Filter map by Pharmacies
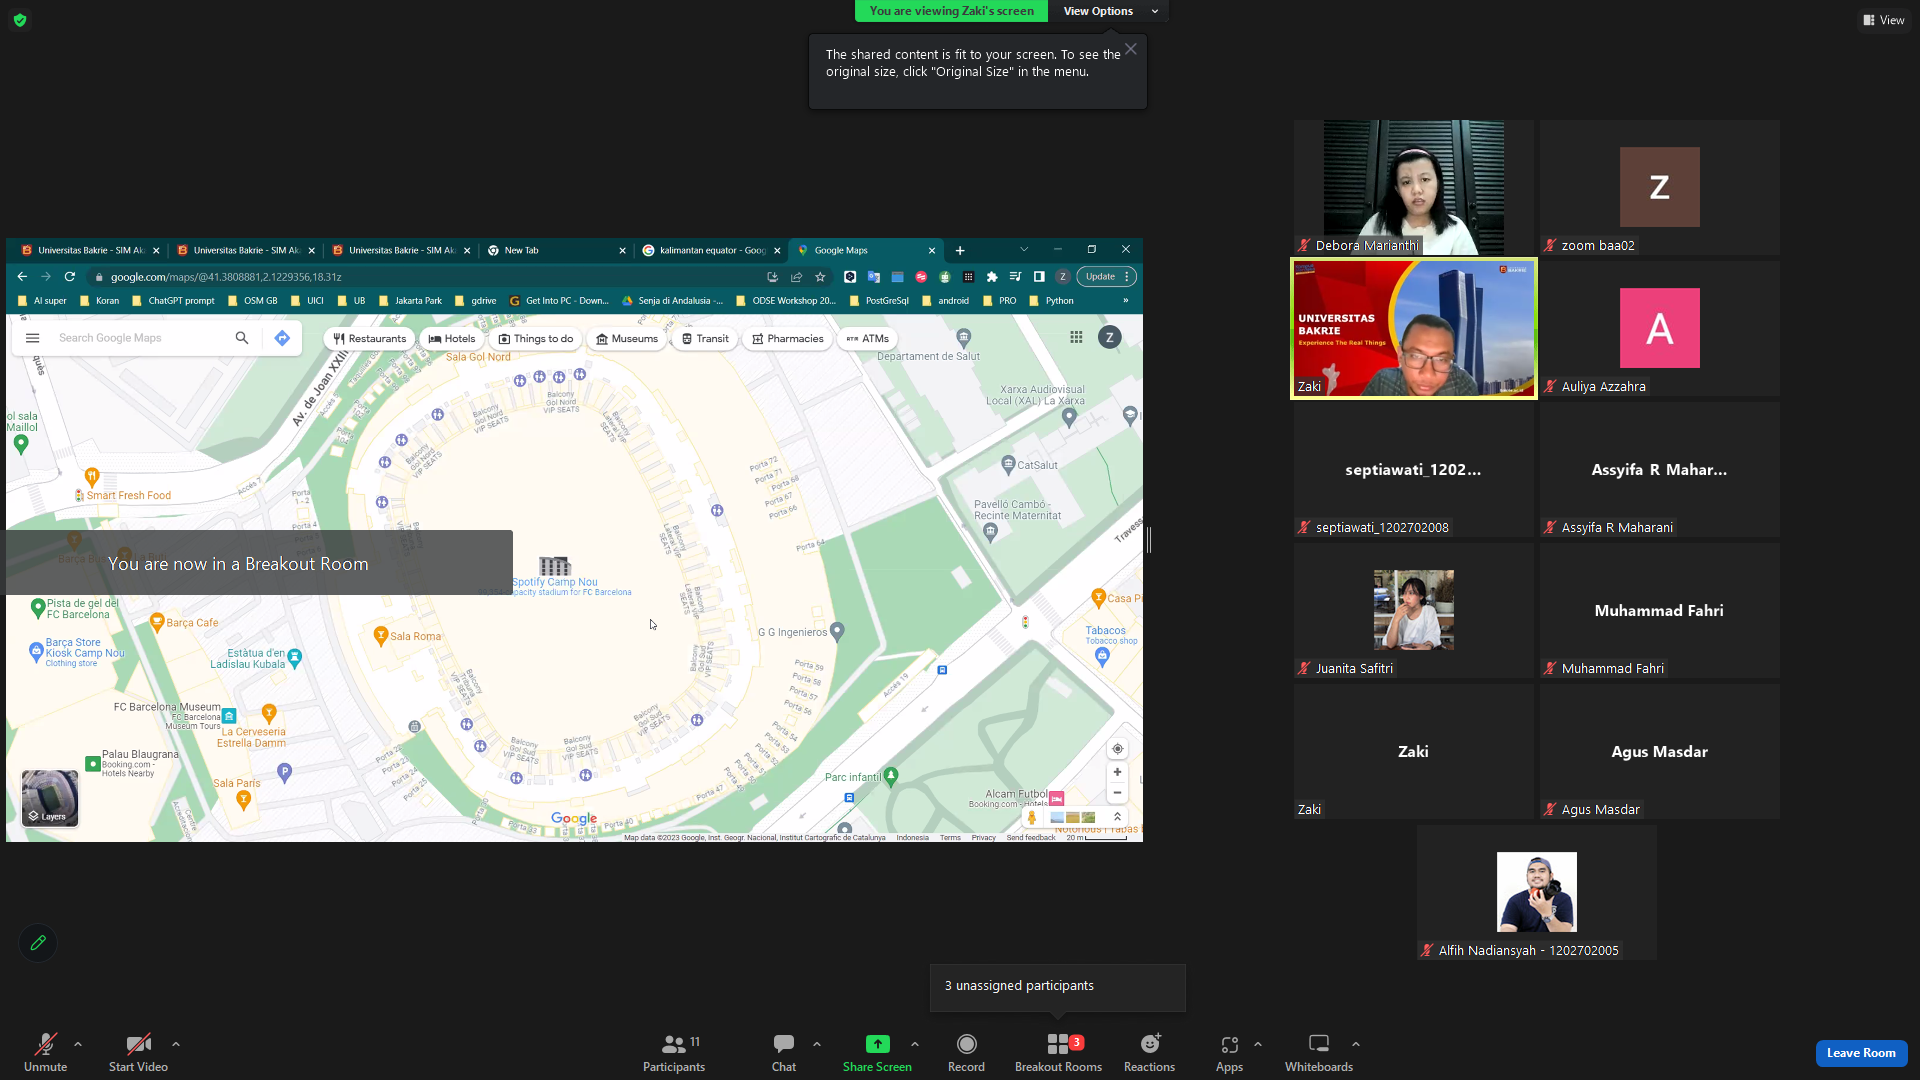Screen dimensions: 1920x1080 [x=788, y=339]
